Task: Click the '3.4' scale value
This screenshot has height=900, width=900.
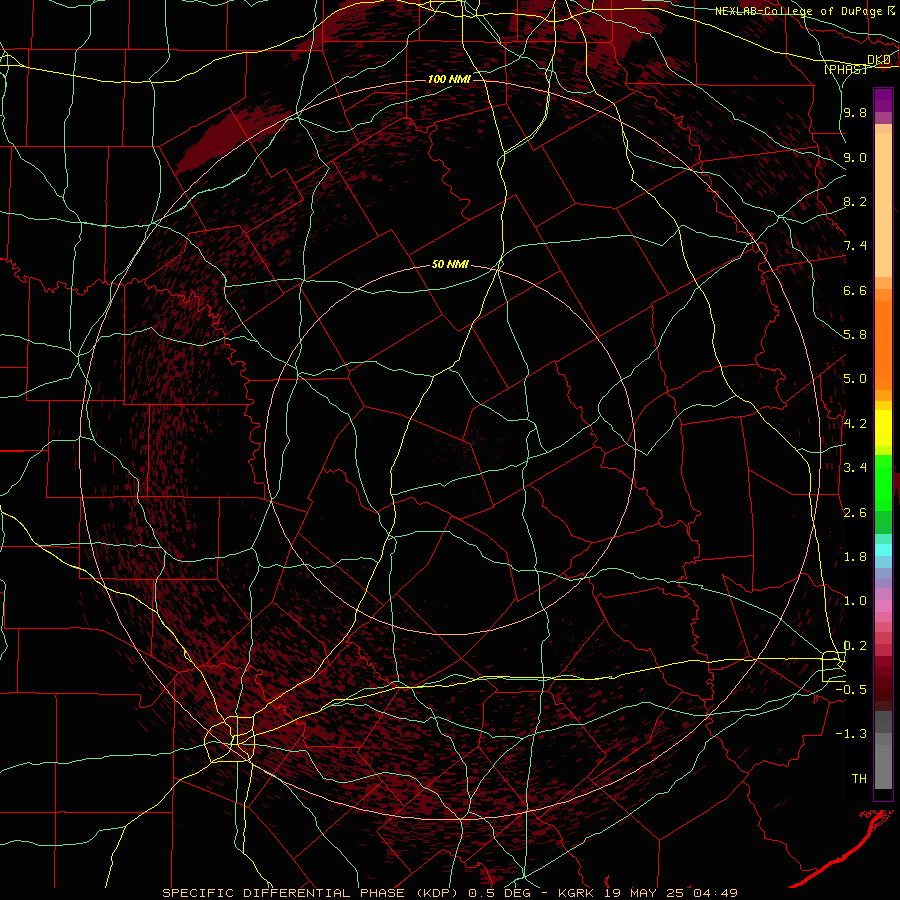Action: [x=855, y=468]
